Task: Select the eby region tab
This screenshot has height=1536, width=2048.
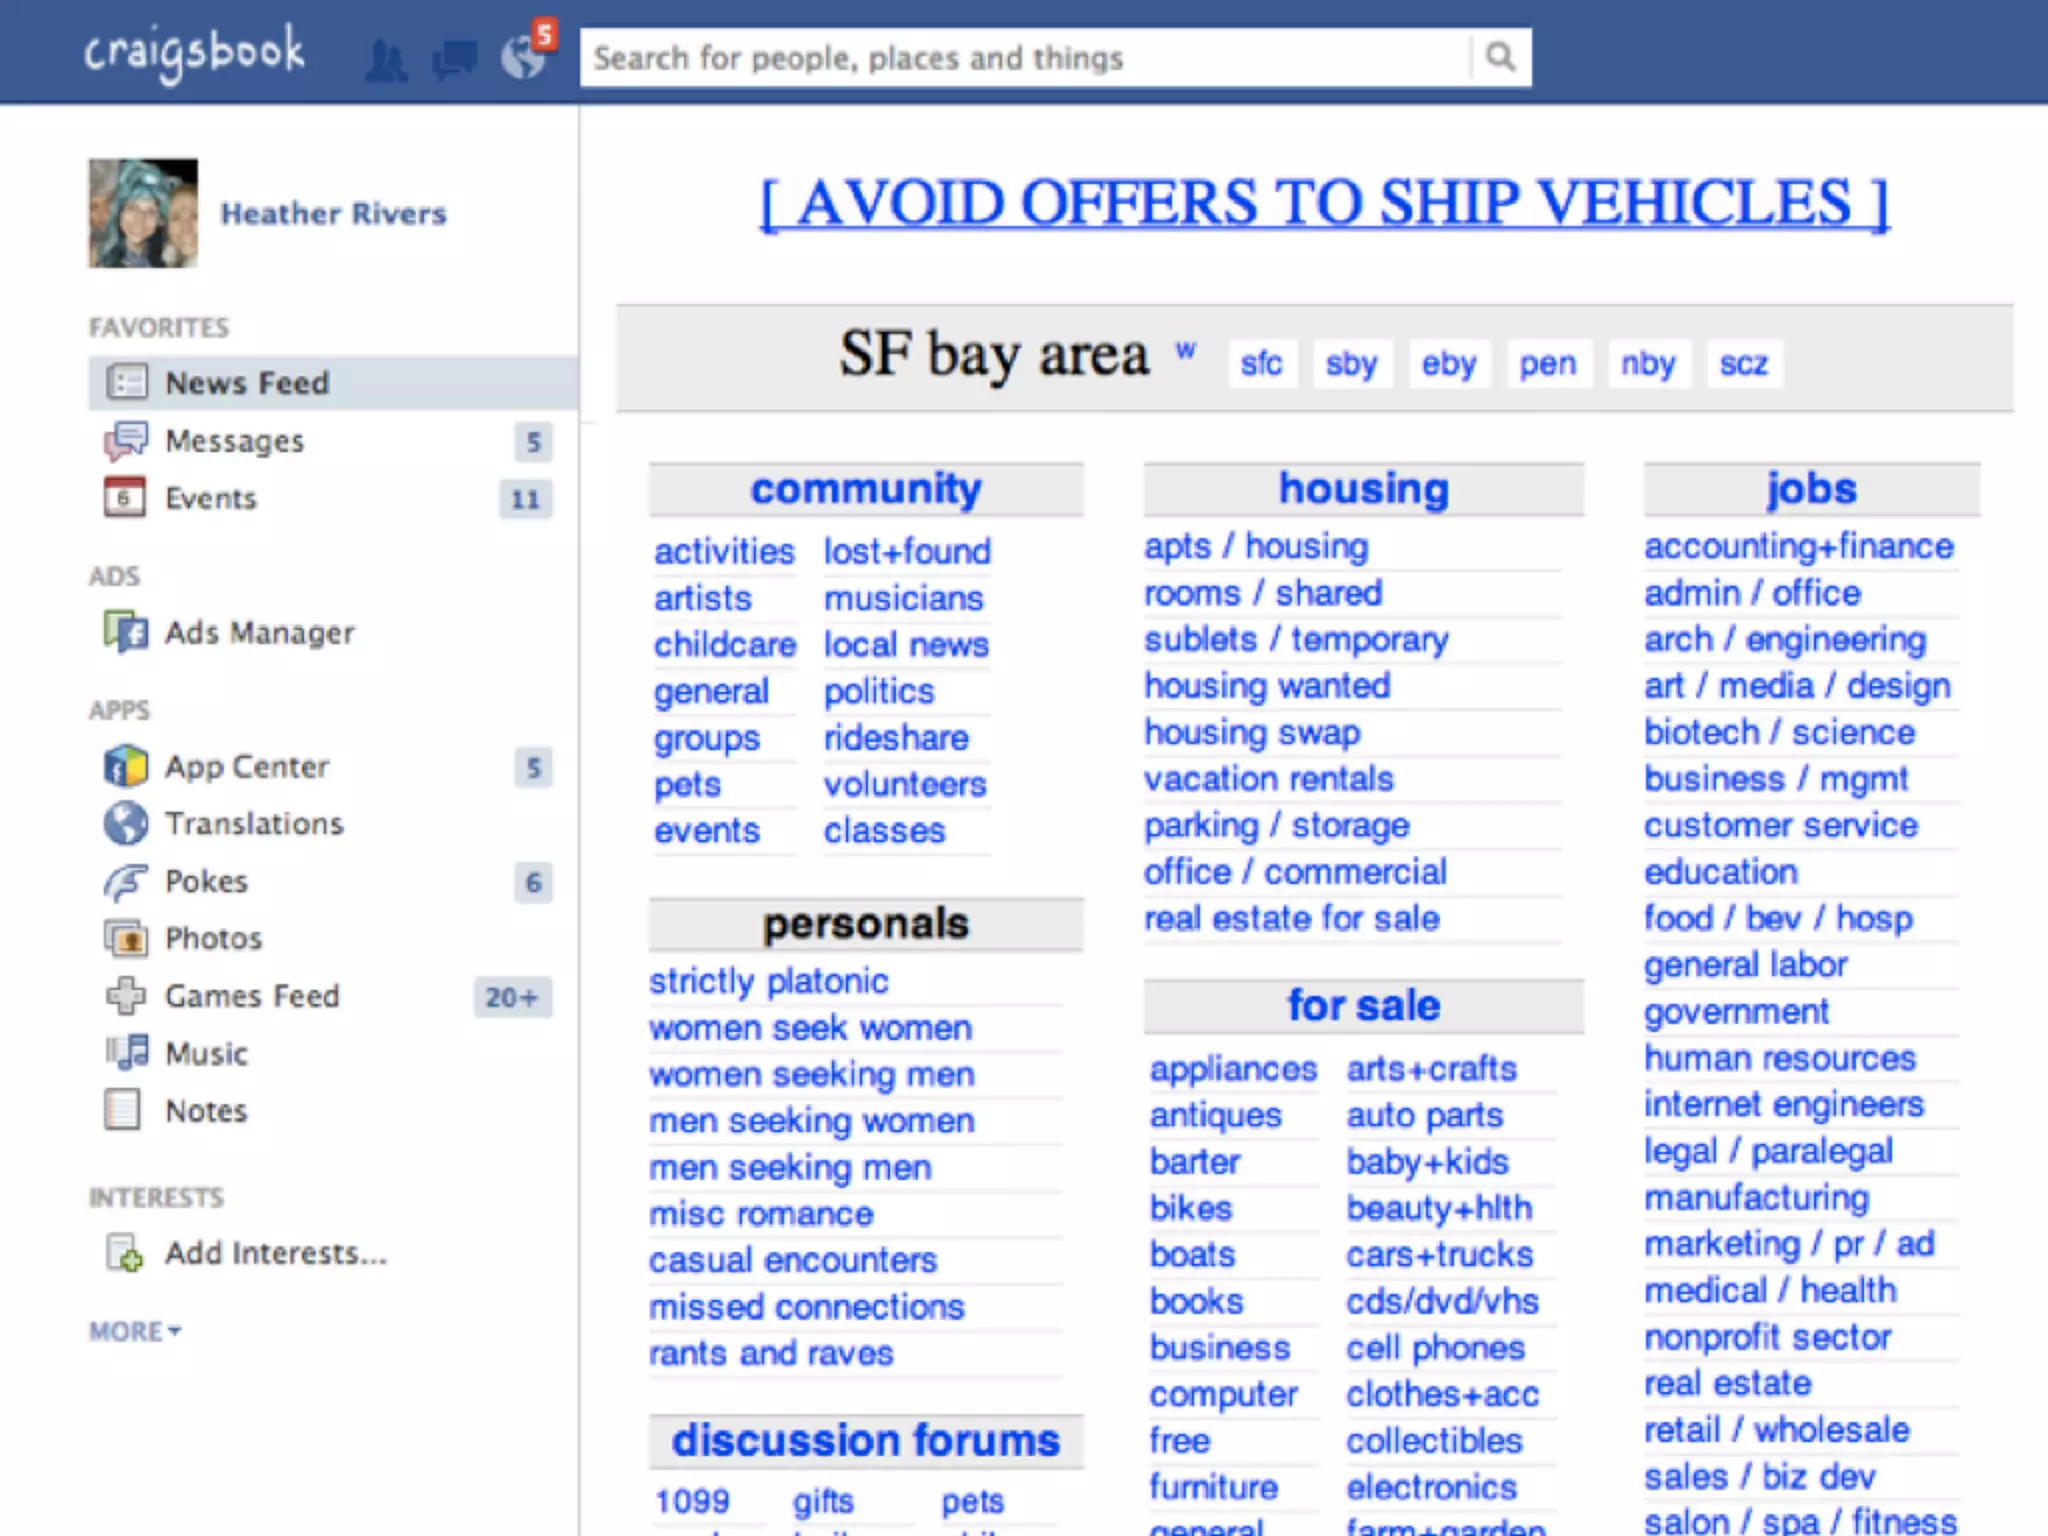Action: 1449,363
